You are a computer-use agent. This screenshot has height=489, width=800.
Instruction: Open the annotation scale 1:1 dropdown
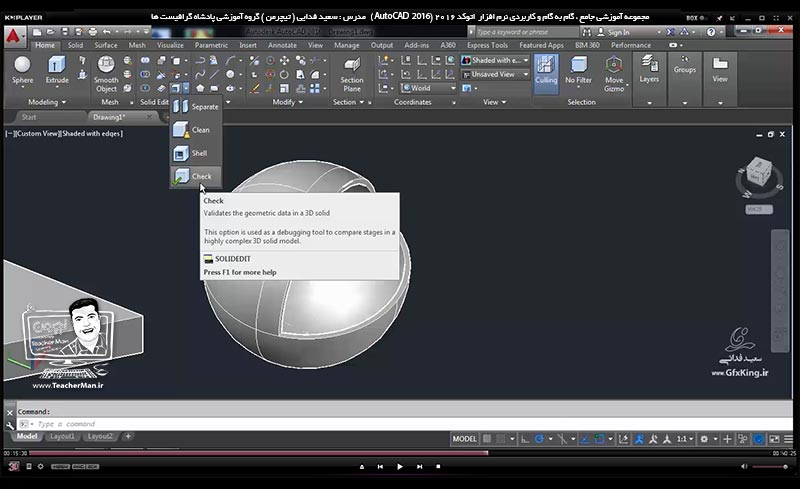coord(685,439)
